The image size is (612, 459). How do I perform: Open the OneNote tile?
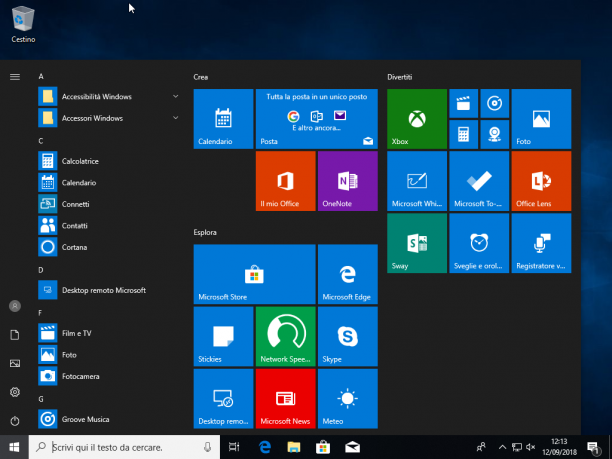[x=348, y=181]
